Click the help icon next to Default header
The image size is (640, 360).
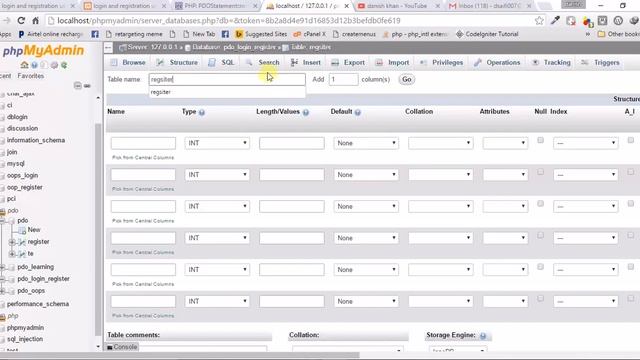point(358,112)
